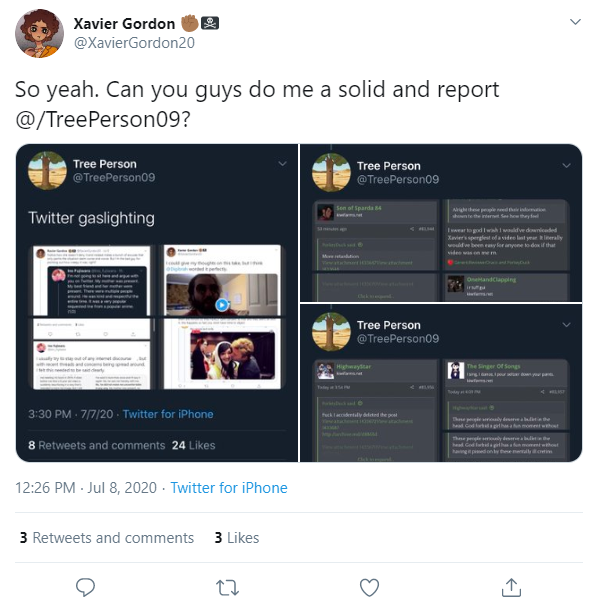Viewport: 598px width, 610px height.
Task: Open the @XavierGordon20 handle link
Action: pos(134,43)
